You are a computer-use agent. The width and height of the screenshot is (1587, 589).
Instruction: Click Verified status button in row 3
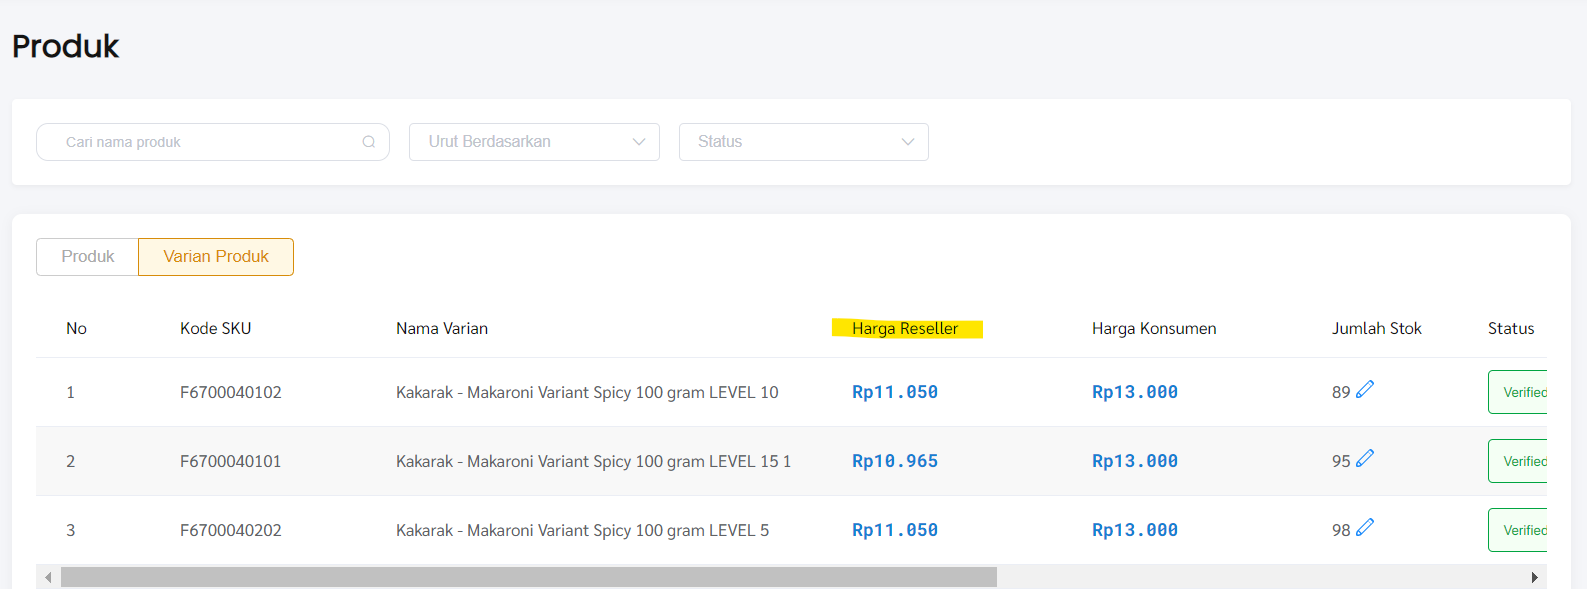point(1518,530)
